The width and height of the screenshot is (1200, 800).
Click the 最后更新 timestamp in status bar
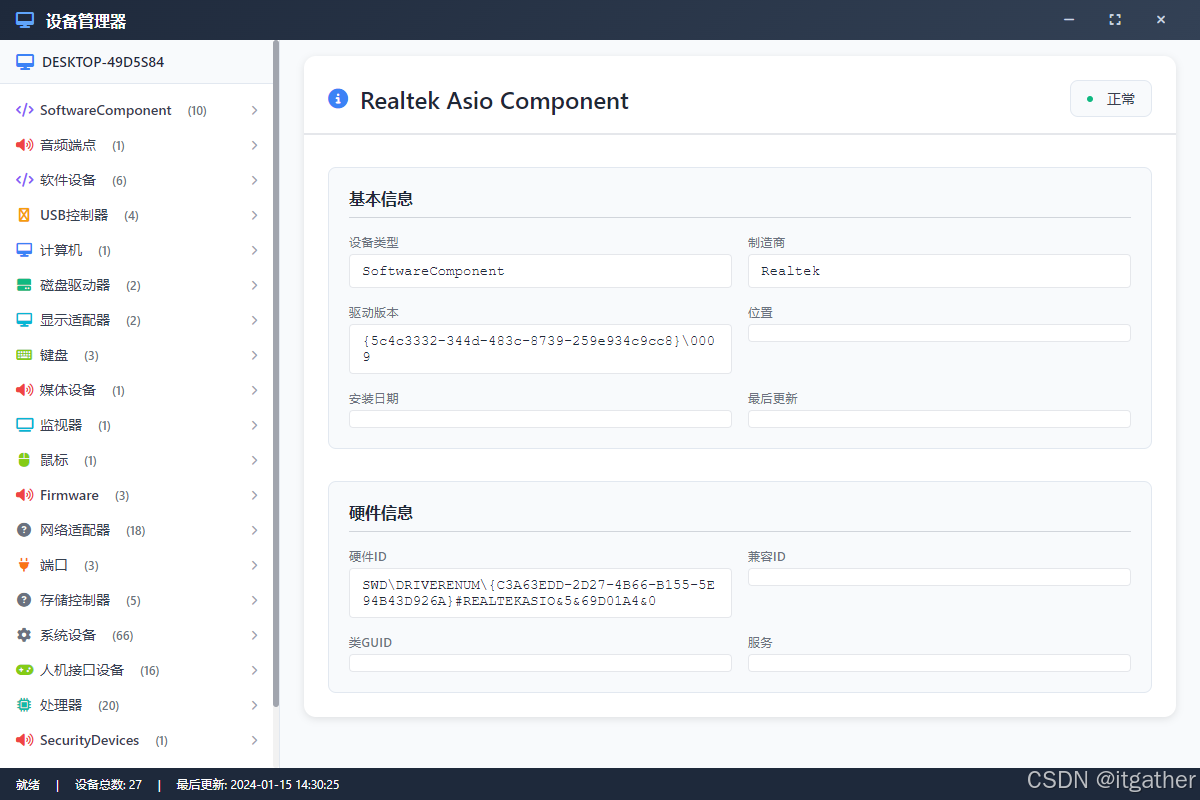point(258,785)
